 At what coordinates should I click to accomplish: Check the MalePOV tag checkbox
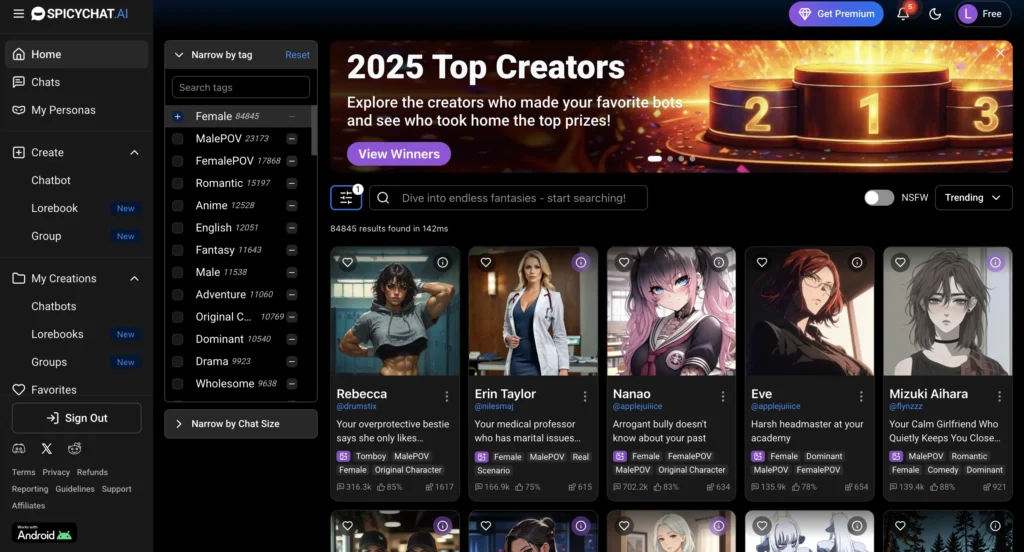178,139
